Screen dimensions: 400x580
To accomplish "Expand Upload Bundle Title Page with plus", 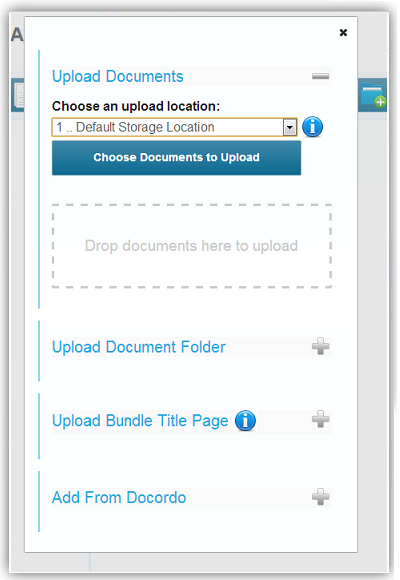I will click(x=320, y=419).
